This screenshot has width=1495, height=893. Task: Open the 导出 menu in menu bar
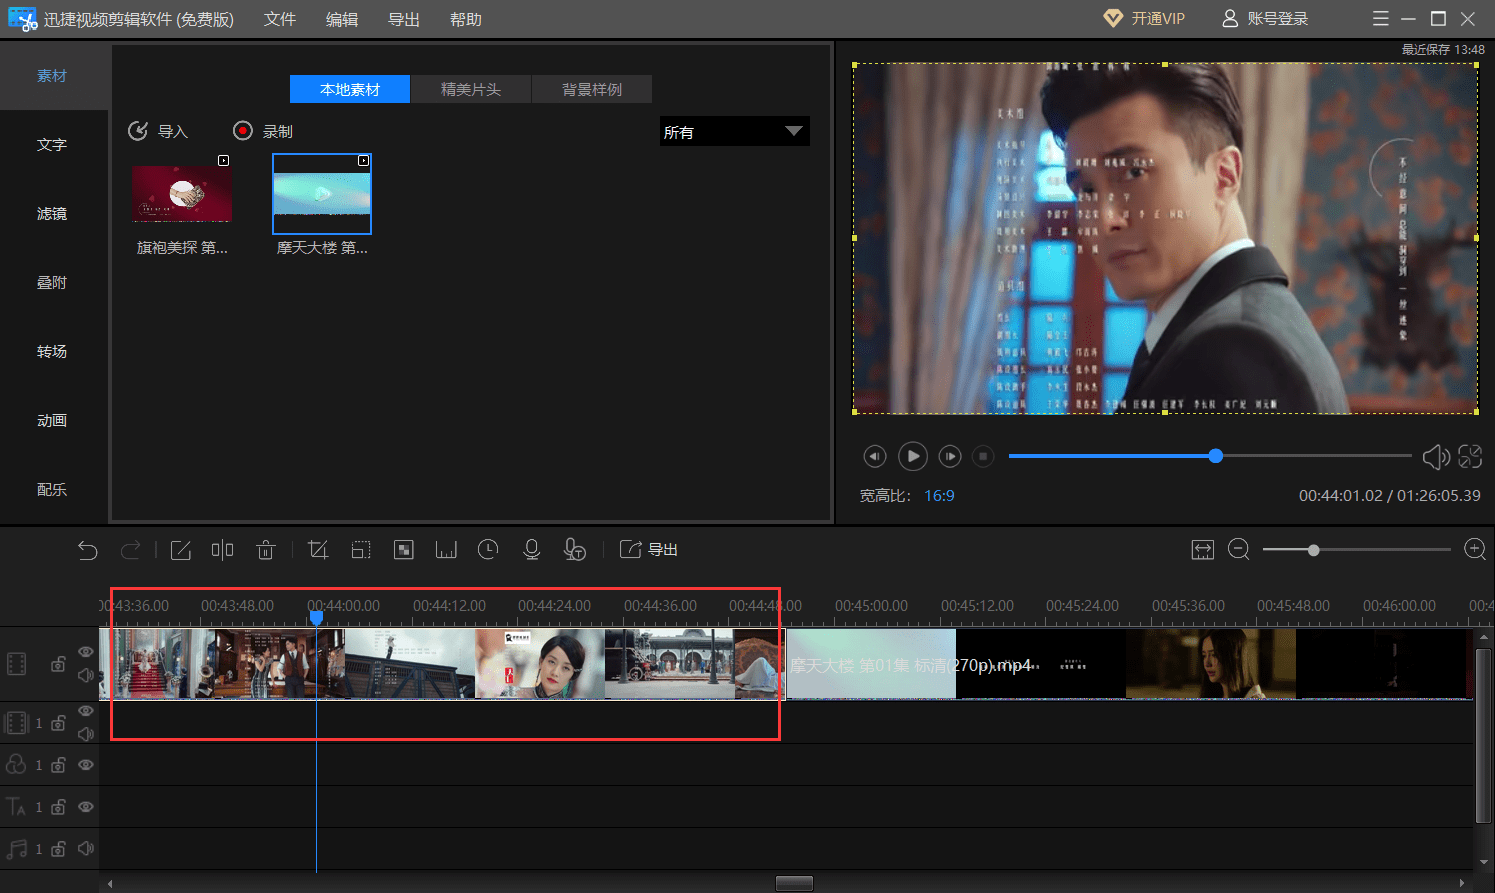pyautogui.click(x=404, y=19)
